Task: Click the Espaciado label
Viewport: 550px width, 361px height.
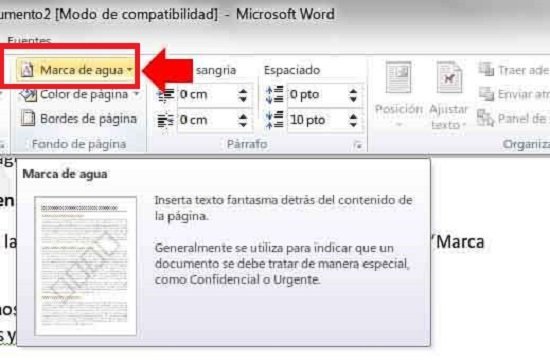Action: click(x=292, y=70)
